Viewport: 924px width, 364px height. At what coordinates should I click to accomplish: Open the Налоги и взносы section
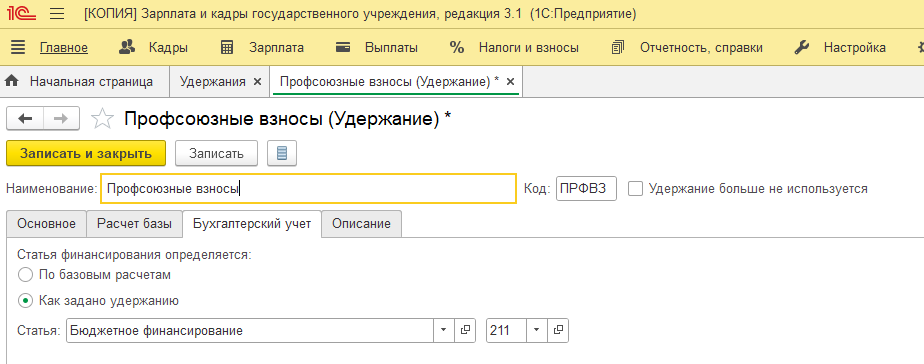click(x=529, y=48)
